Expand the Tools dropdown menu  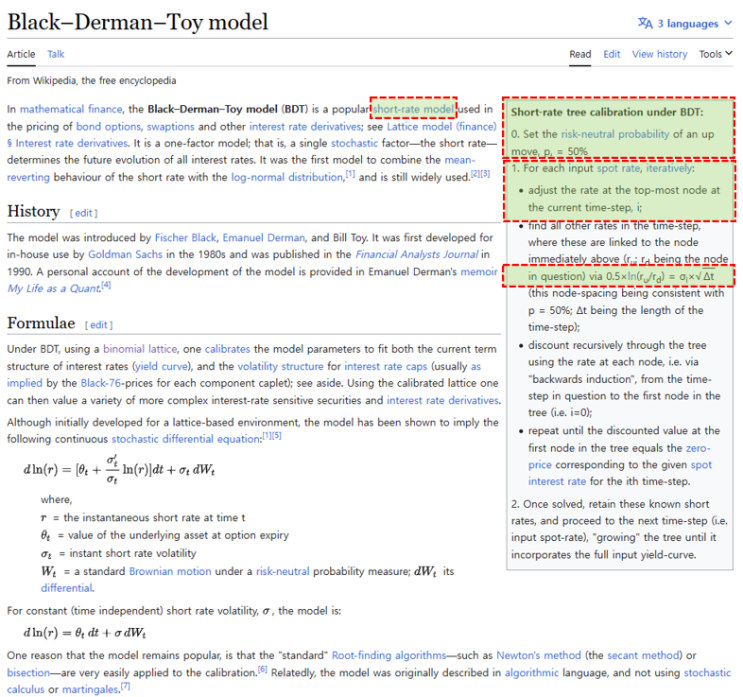(715, 54)
